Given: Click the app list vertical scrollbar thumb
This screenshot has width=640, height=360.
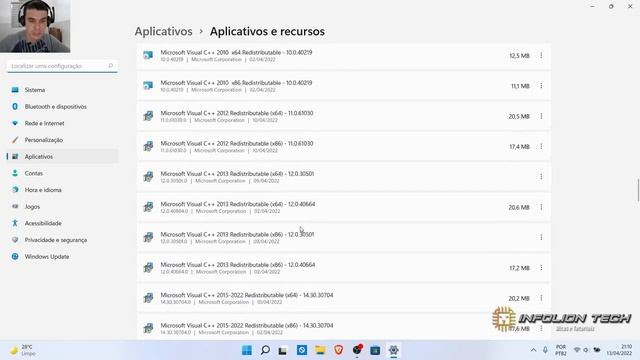Looking at the screenshot, I should tap(638, 190).
